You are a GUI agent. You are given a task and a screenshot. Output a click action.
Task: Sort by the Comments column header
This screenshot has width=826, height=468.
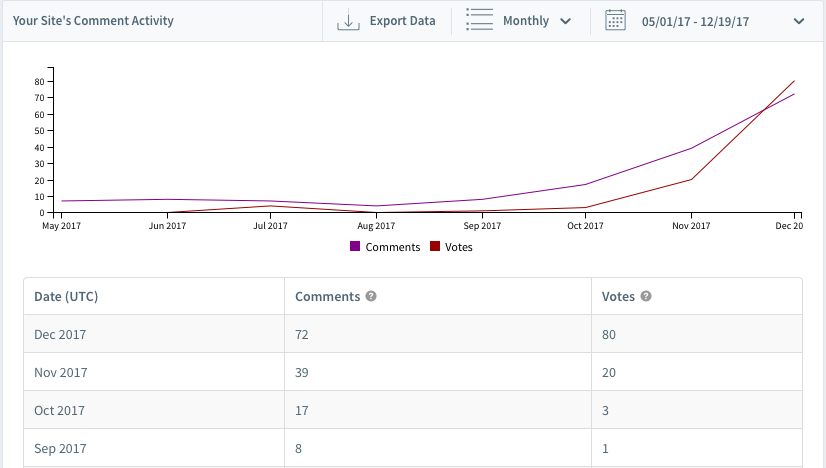(327, 297)
